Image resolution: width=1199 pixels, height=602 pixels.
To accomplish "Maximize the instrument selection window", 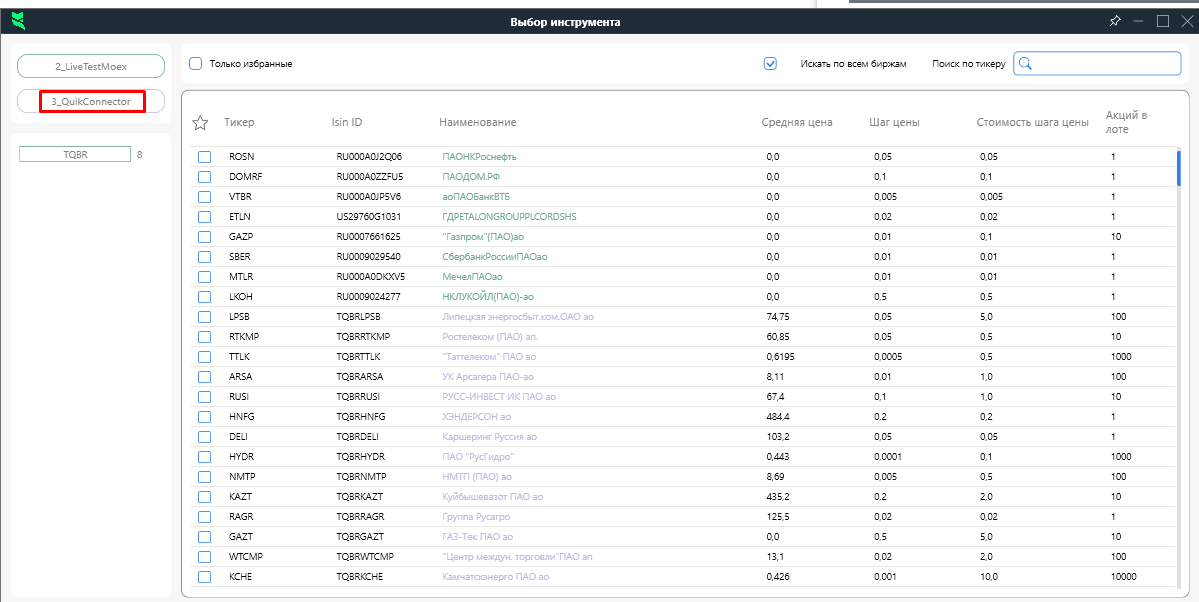I will click(x=1163, y=21).
